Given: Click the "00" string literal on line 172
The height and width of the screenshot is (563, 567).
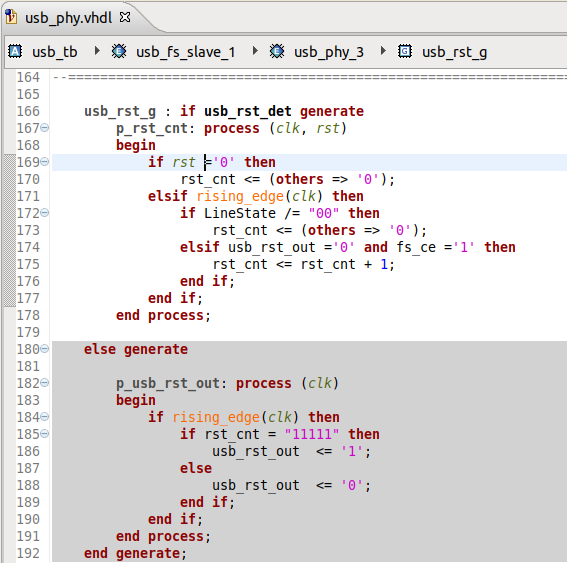Looking at the screenshot, I should coord(324,213).
